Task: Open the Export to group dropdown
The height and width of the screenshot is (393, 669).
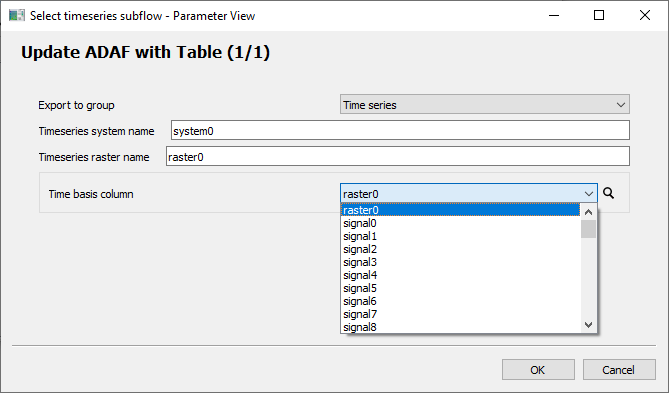Action: coord(485,105)
